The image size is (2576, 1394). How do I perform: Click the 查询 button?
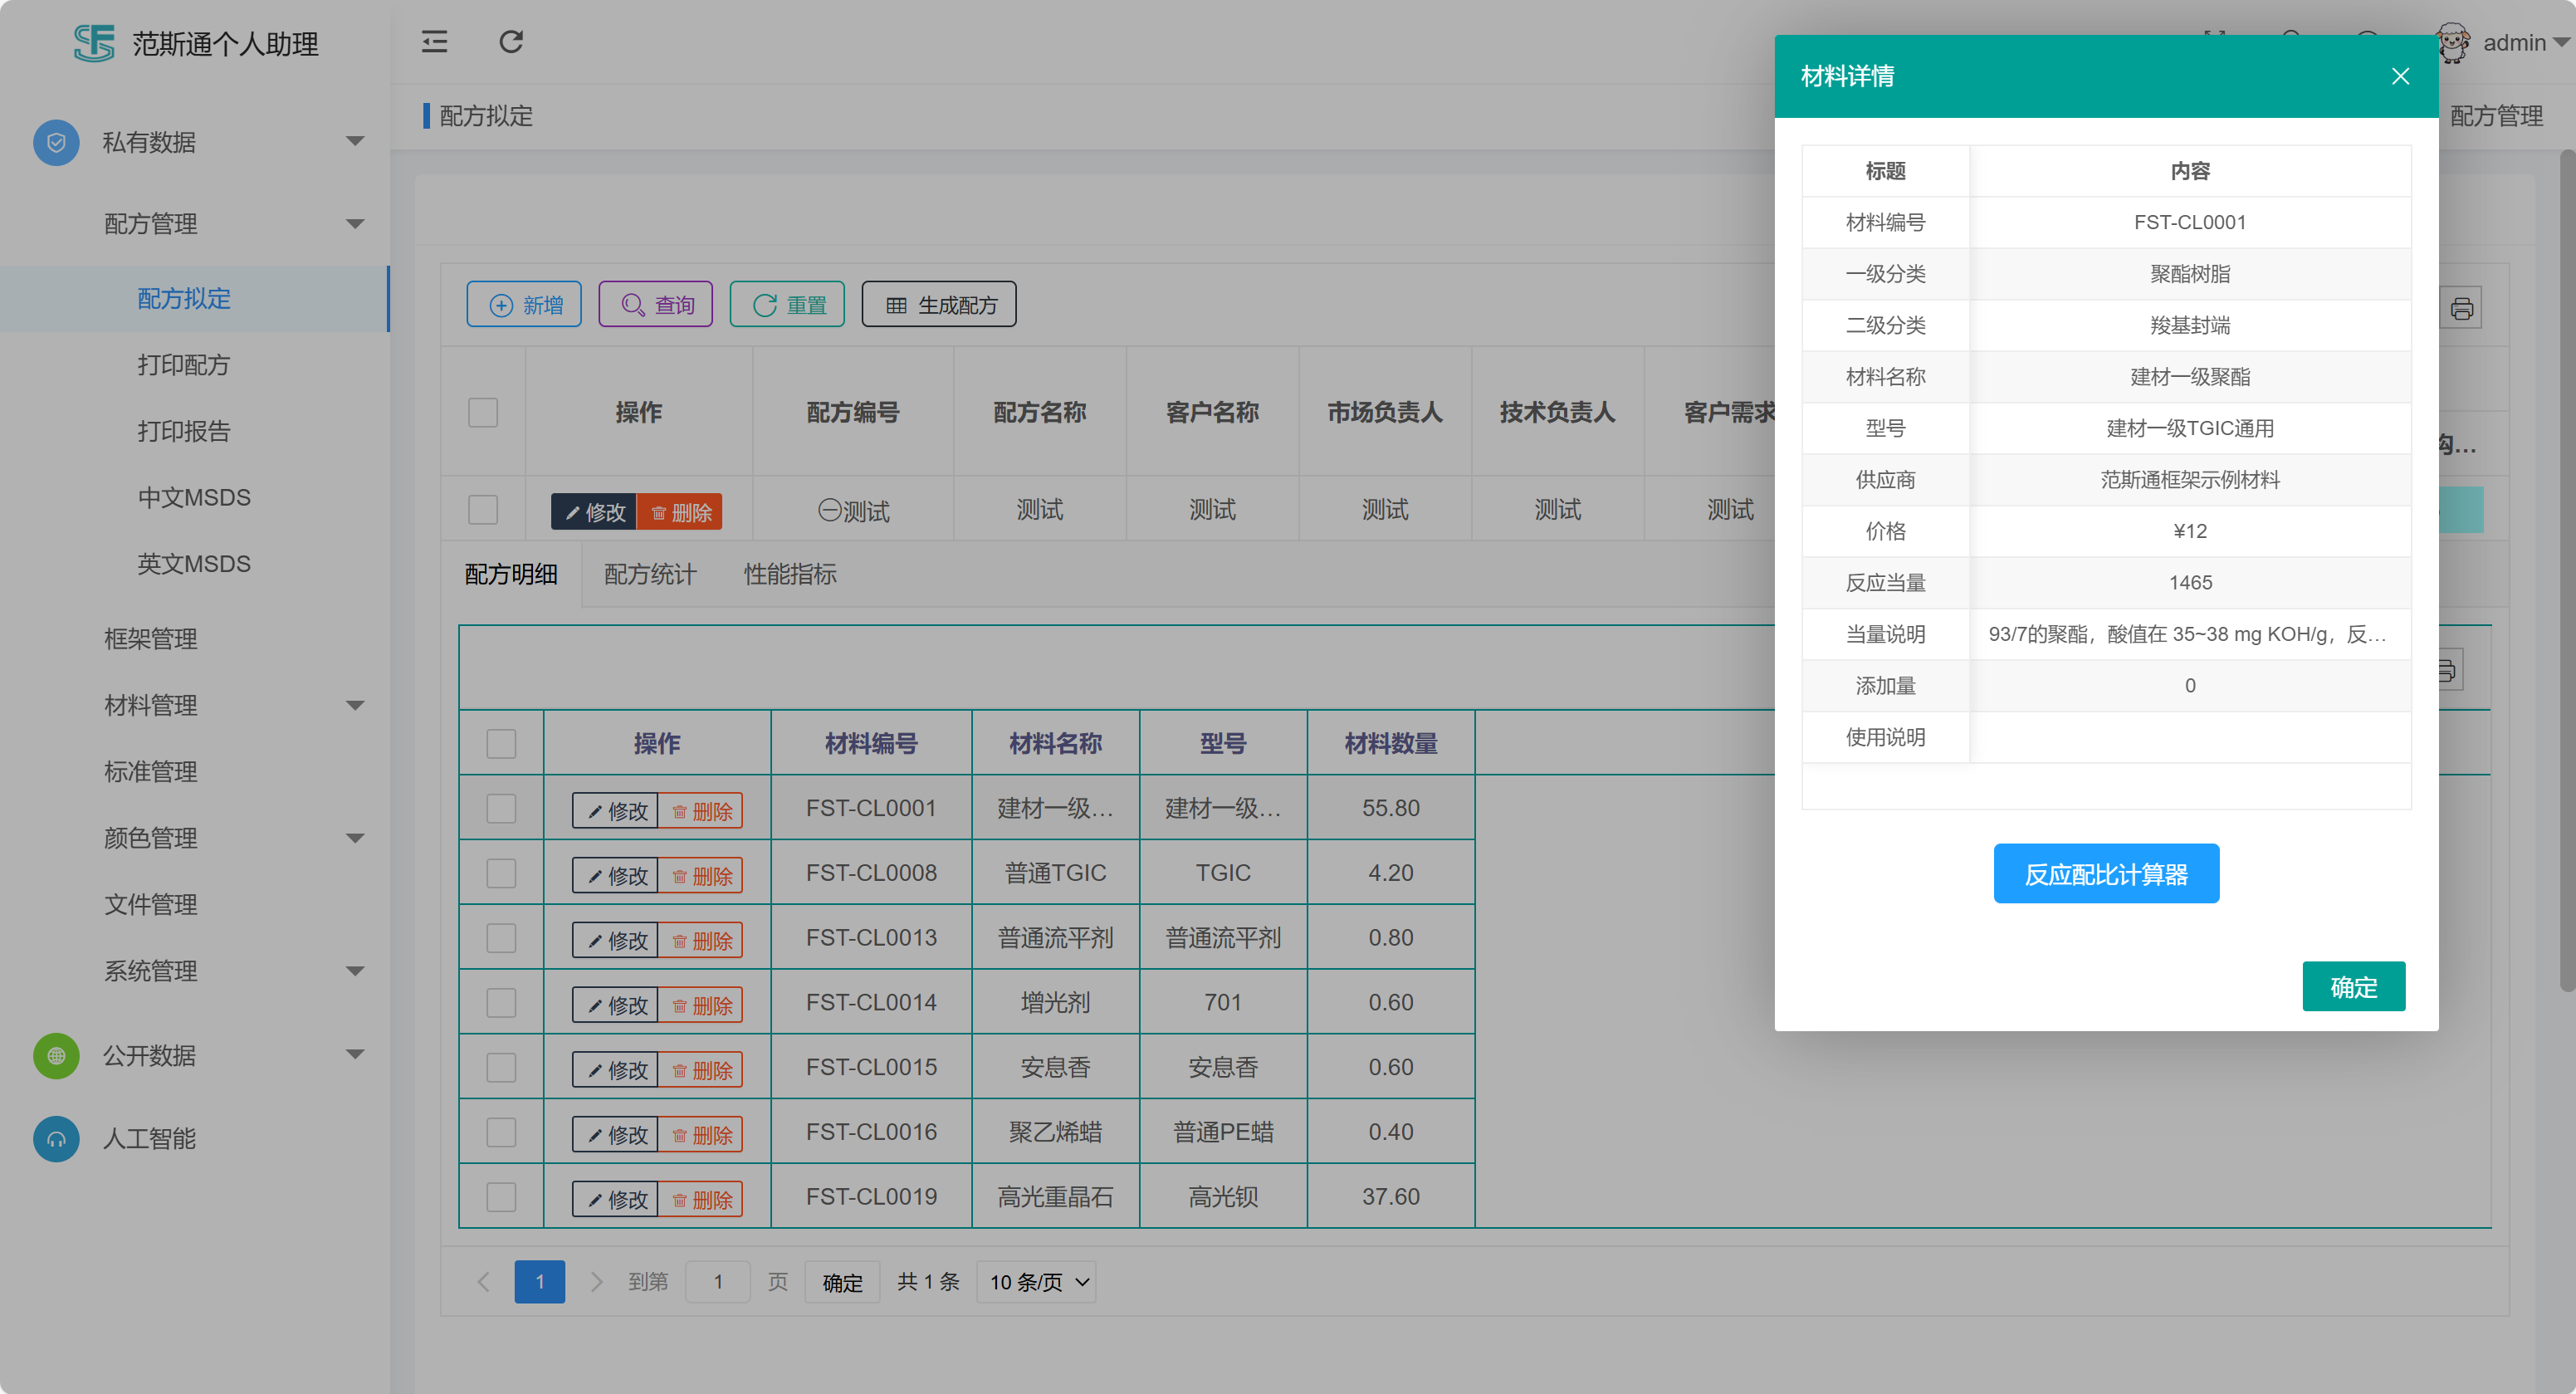click(656, 304)
